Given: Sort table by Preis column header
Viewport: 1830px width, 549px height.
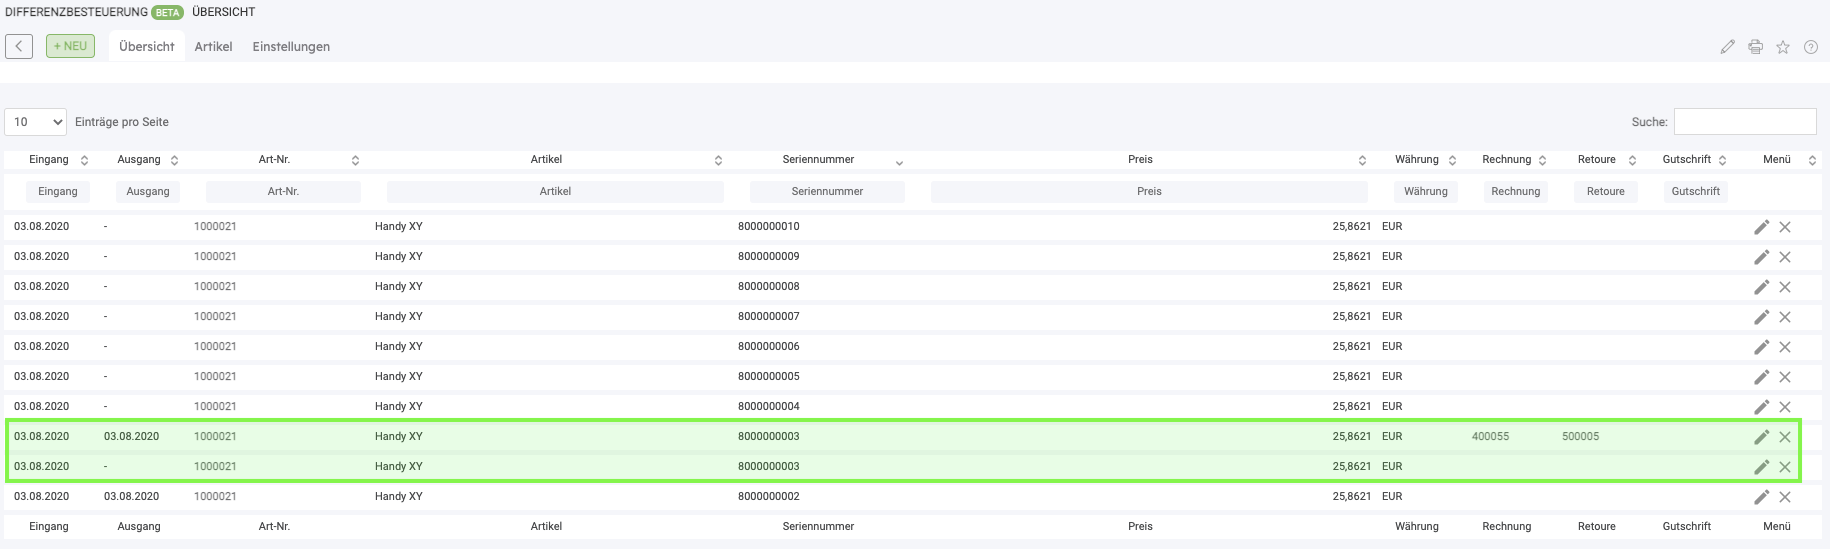Looking at the screenshot, I should click(1140, 160).
